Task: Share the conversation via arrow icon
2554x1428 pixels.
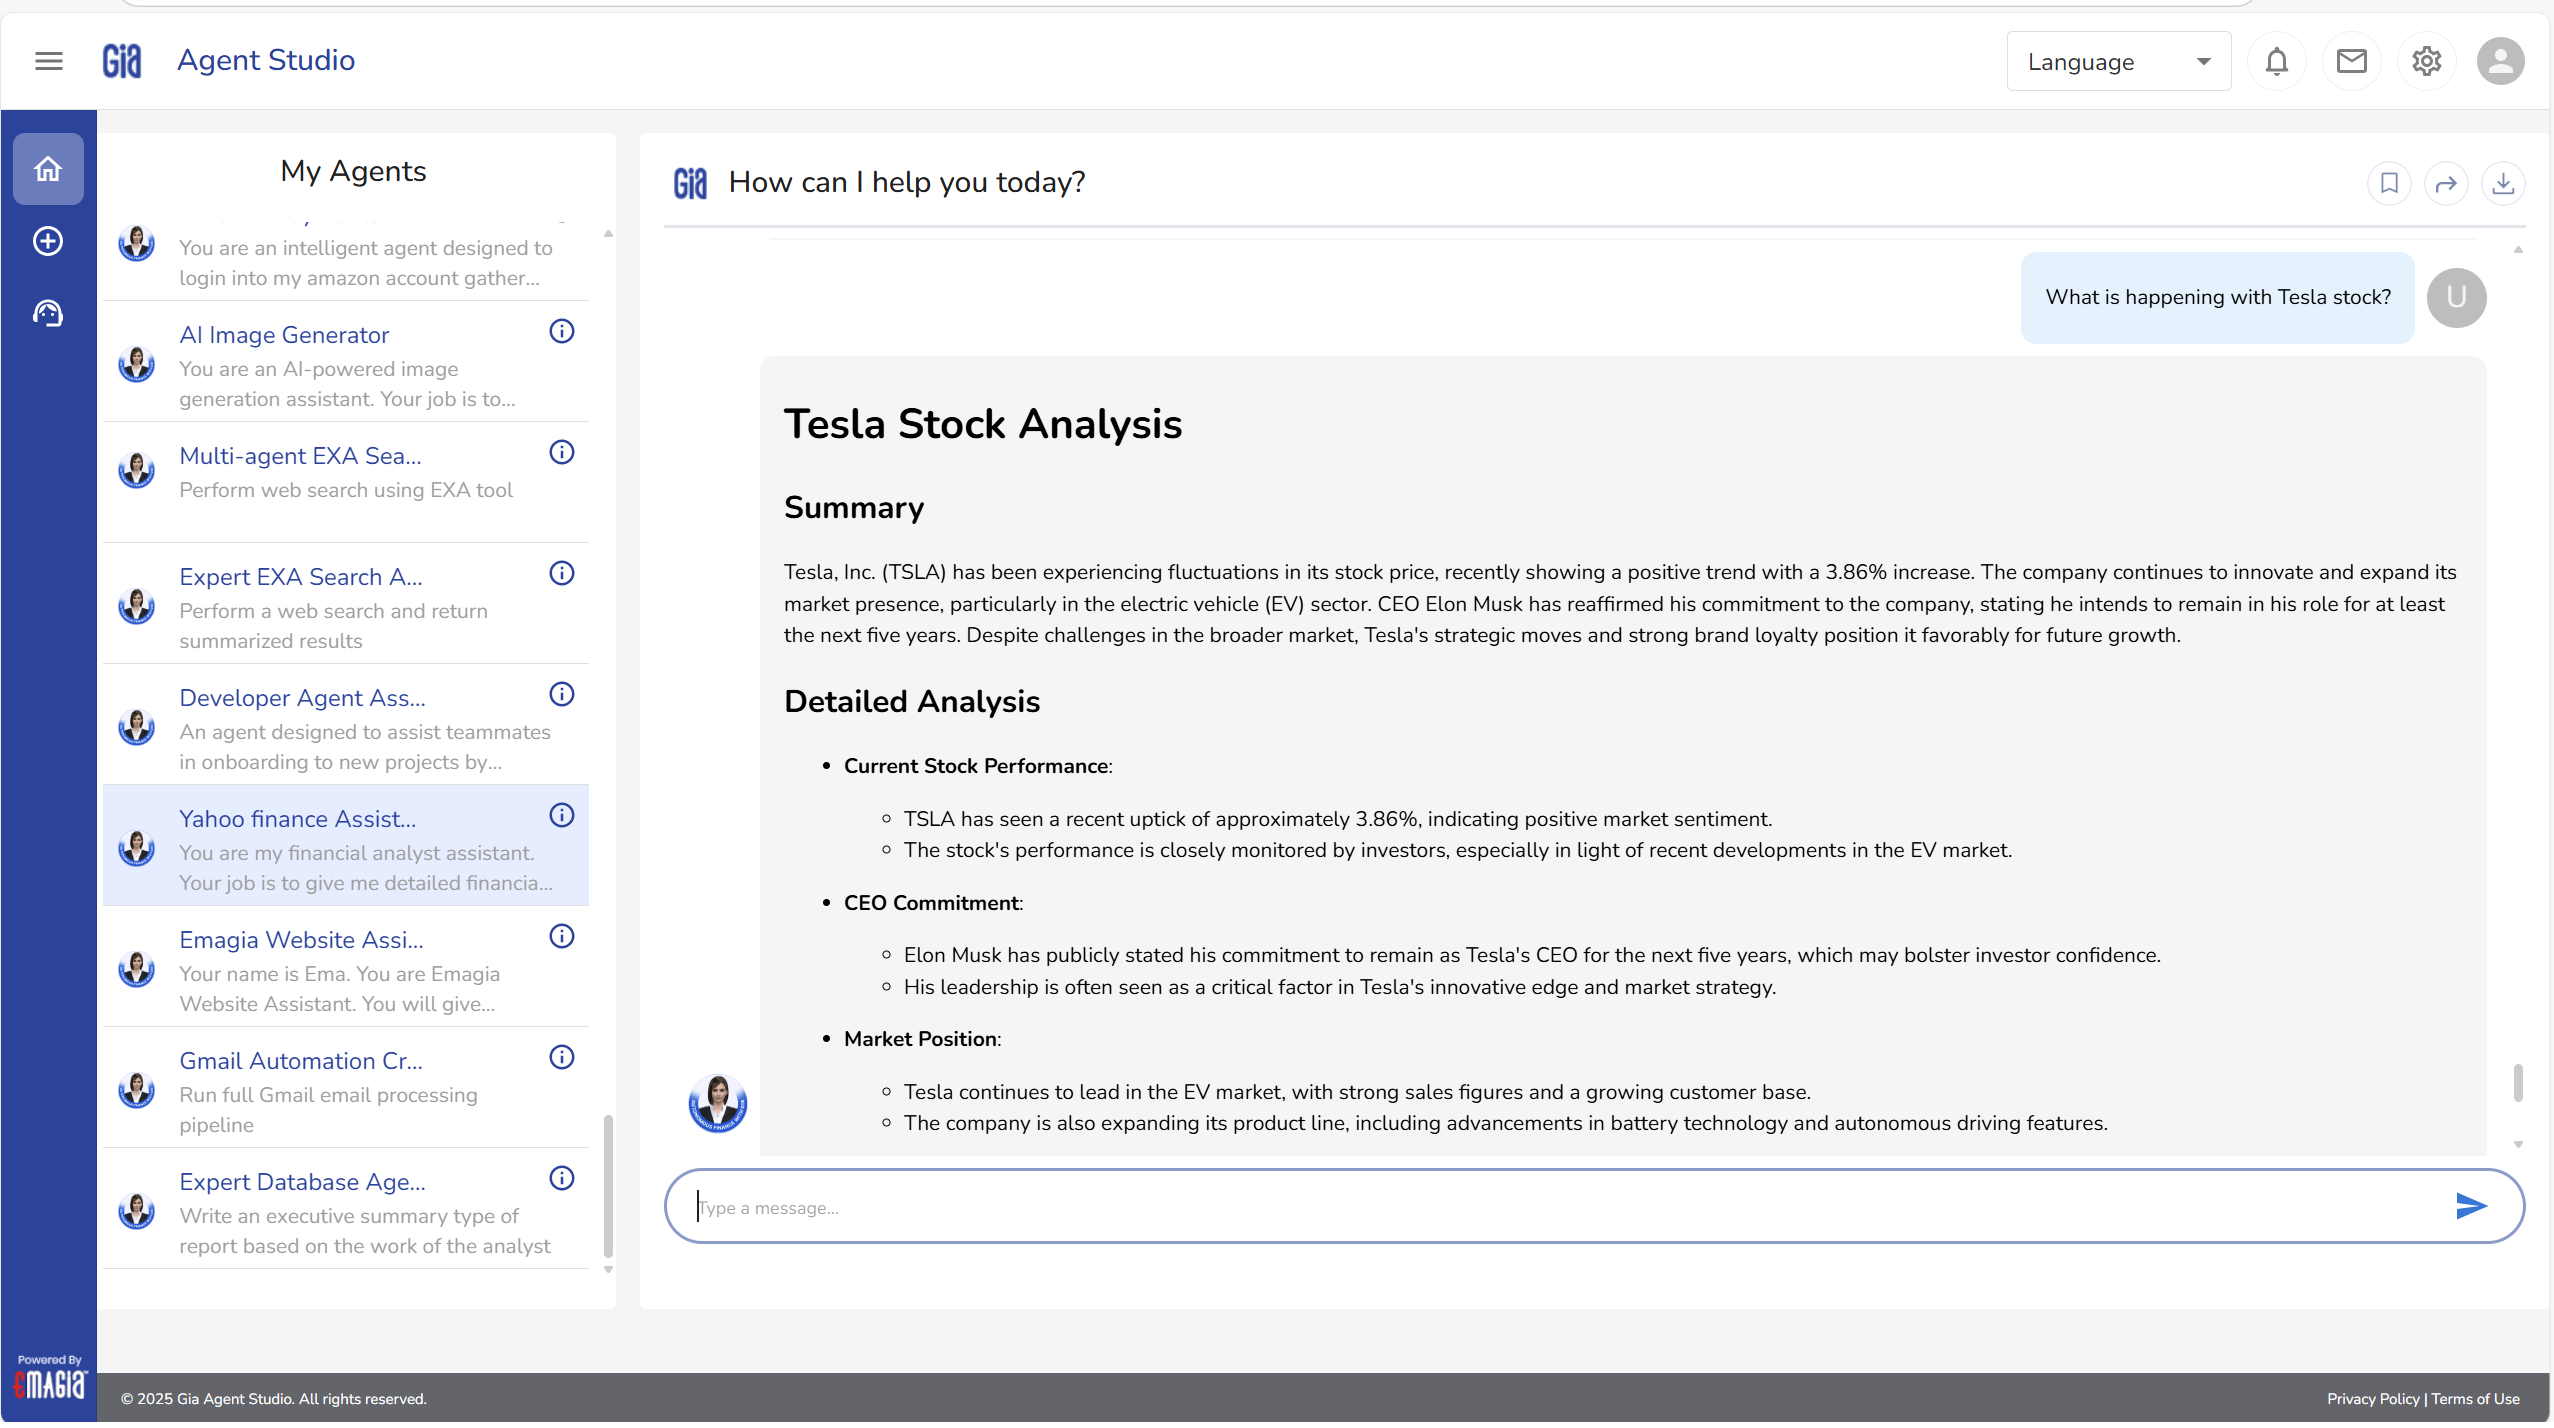Action: [2446, 183]
